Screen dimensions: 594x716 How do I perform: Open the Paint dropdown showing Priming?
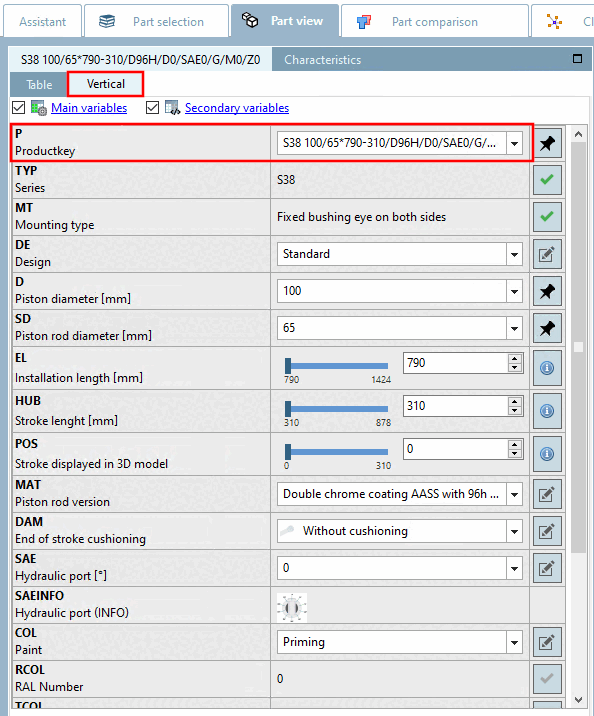514,642
